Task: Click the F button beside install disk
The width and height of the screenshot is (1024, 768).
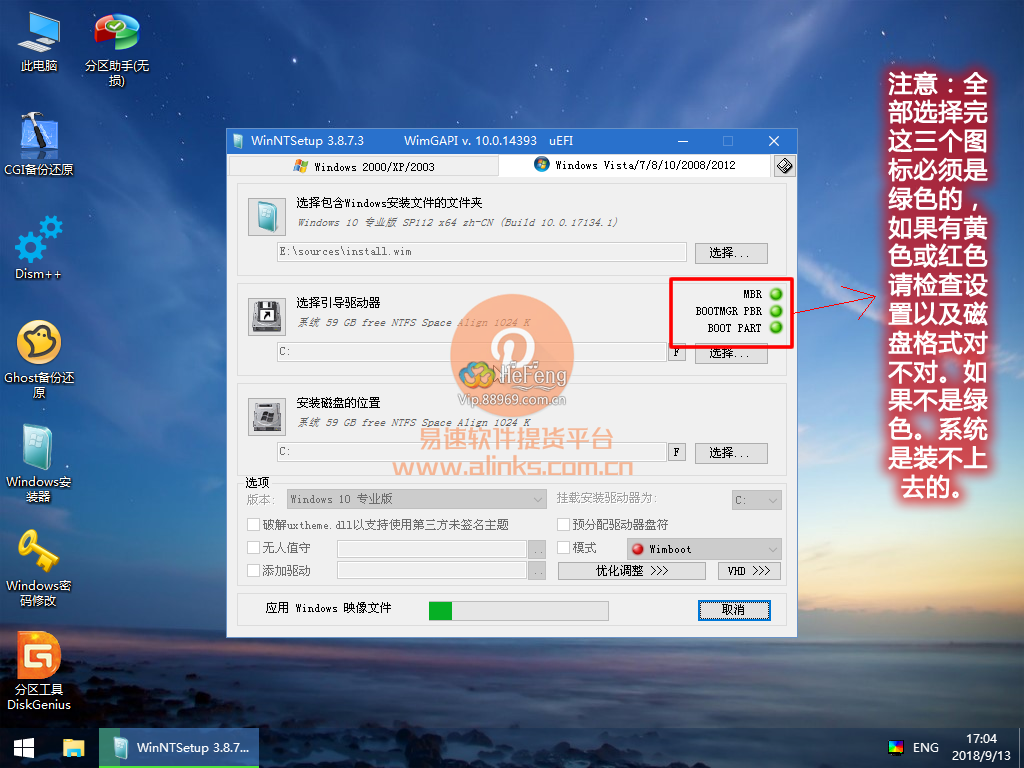Action: tap(677, 452)
